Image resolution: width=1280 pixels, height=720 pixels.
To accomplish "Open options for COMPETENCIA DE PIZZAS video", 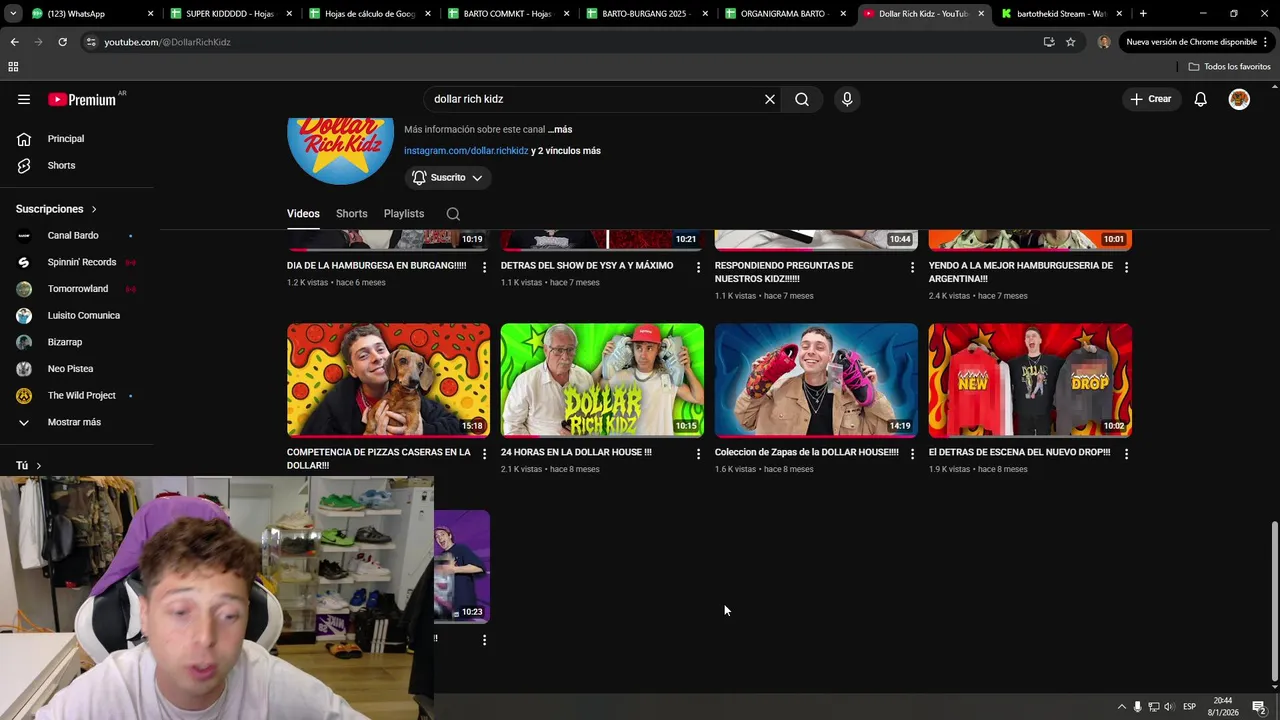I will 484,454.
